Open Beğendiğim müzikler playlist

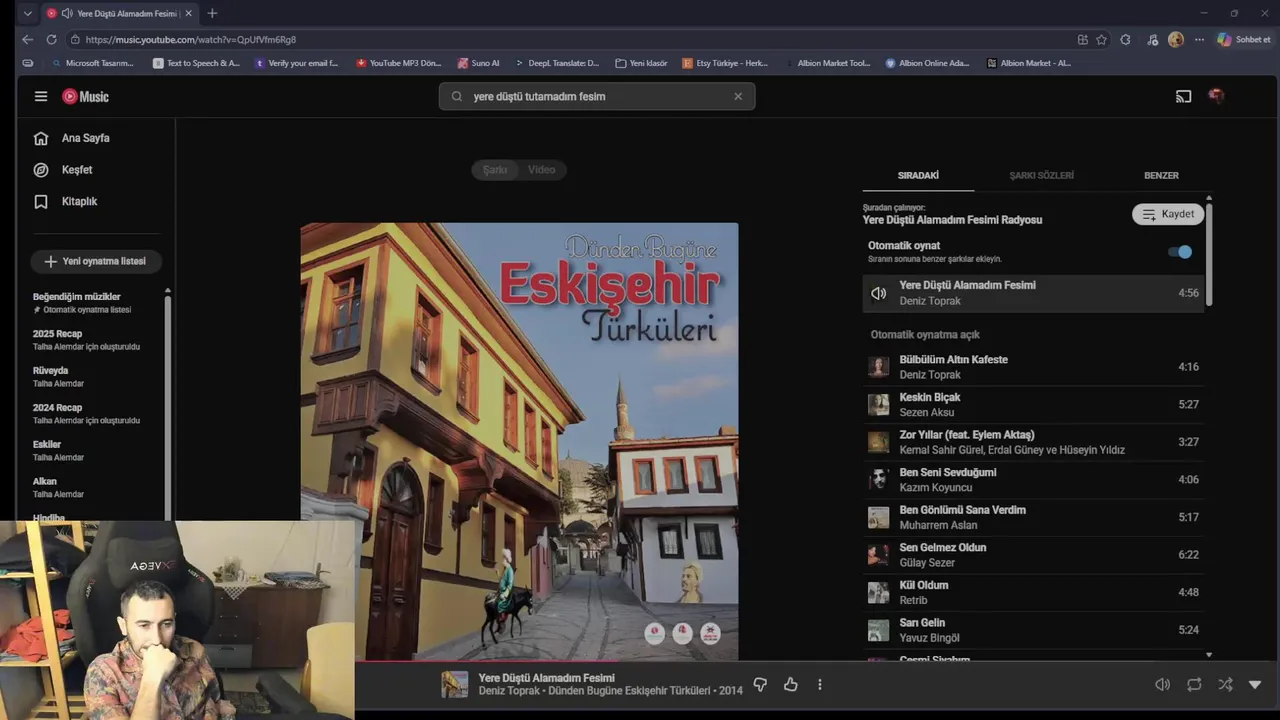point(95,303)
